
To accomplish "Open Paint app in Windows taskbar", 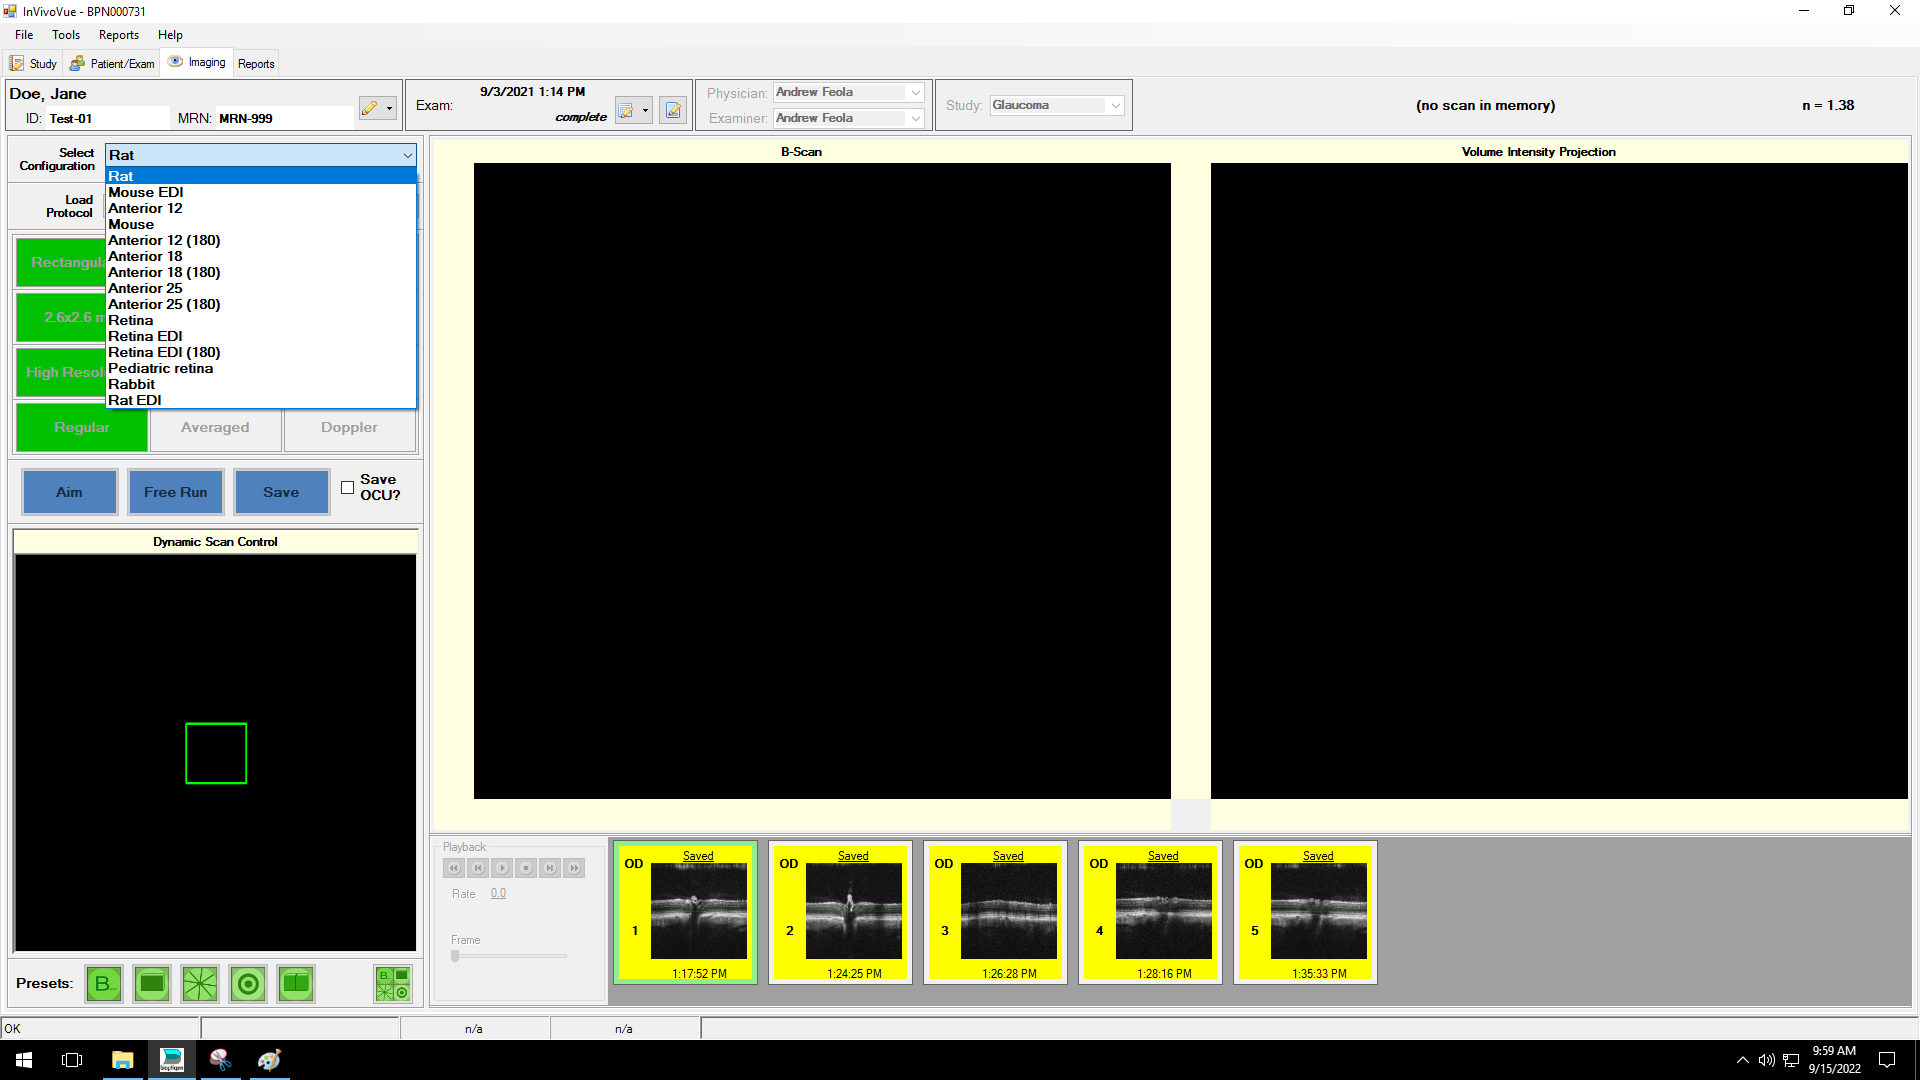I will point(269,1060).
